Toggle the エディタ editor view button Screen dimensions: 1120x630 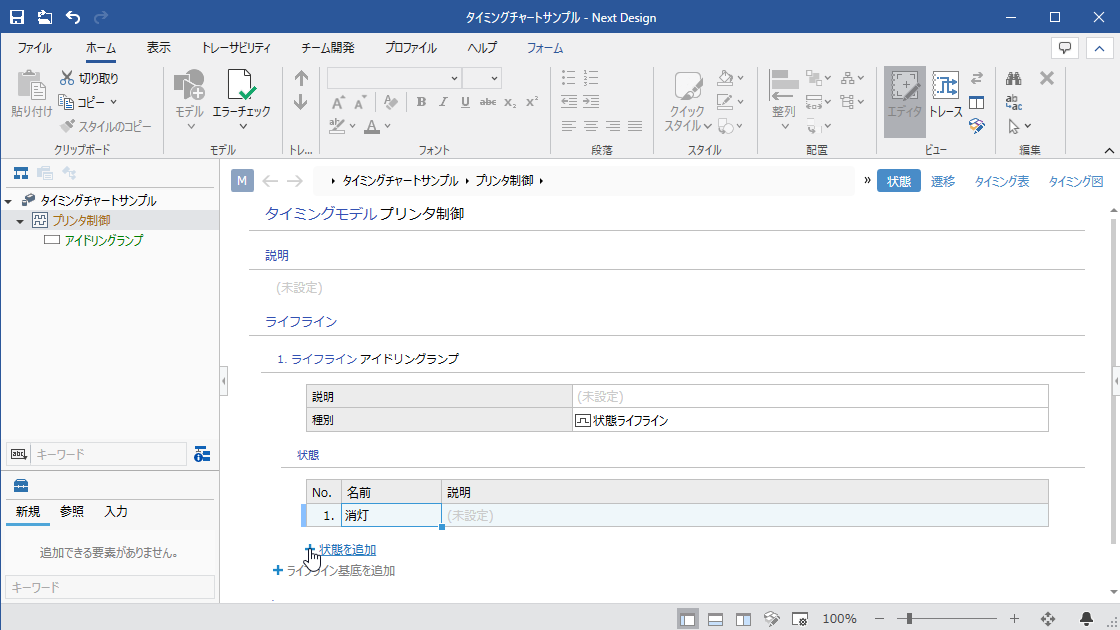pos(904,101)
